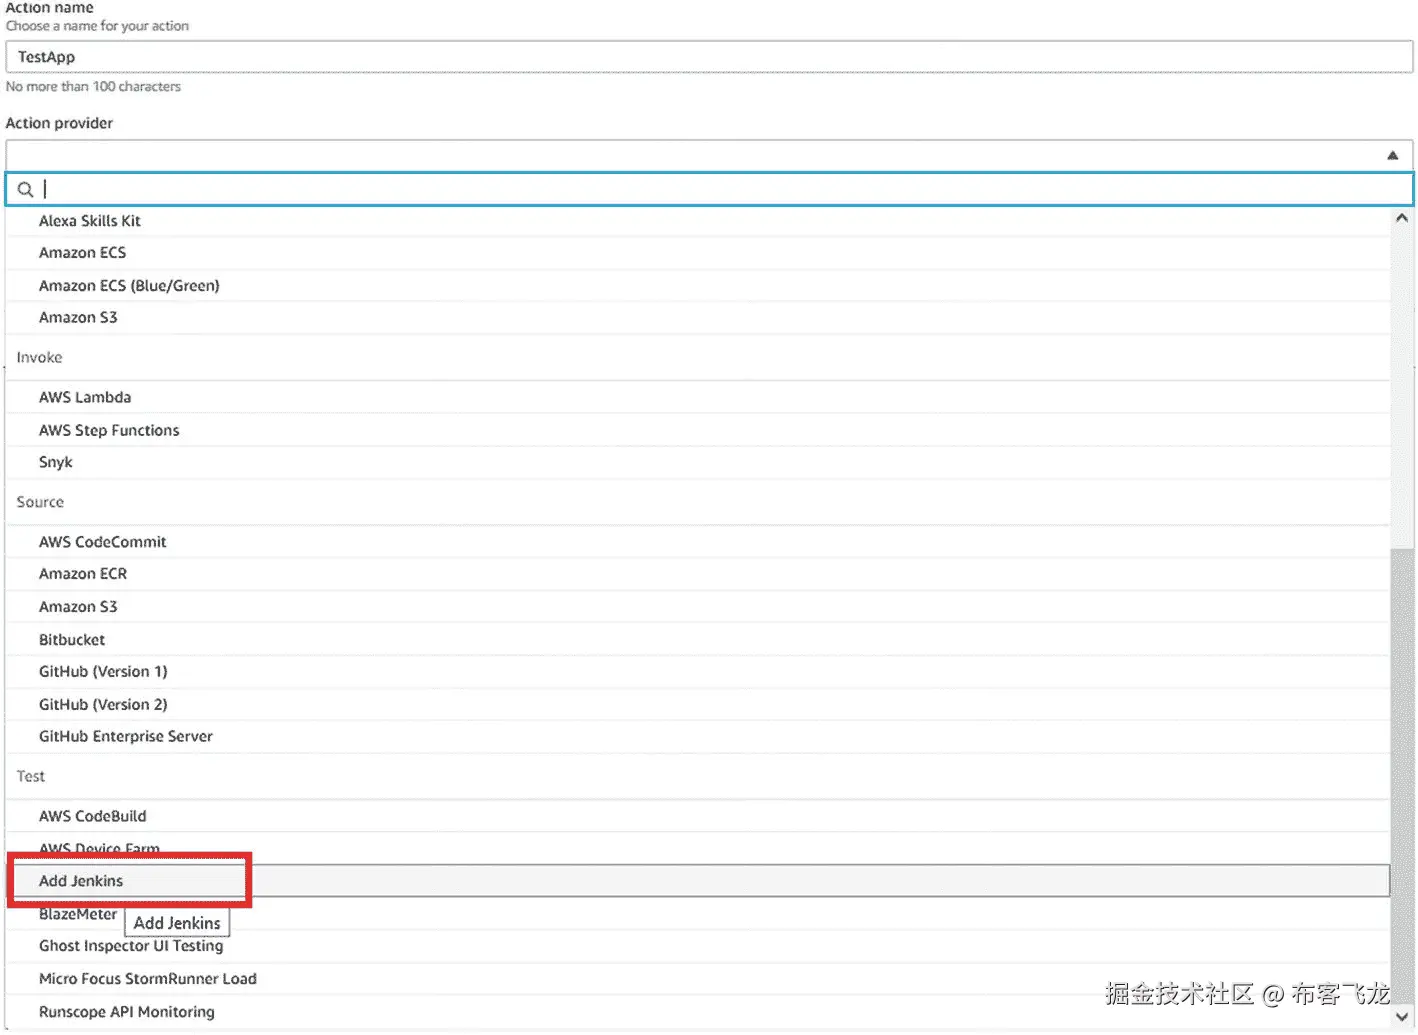Choose GitHub (Version 1)

click(x=697, y=672)
